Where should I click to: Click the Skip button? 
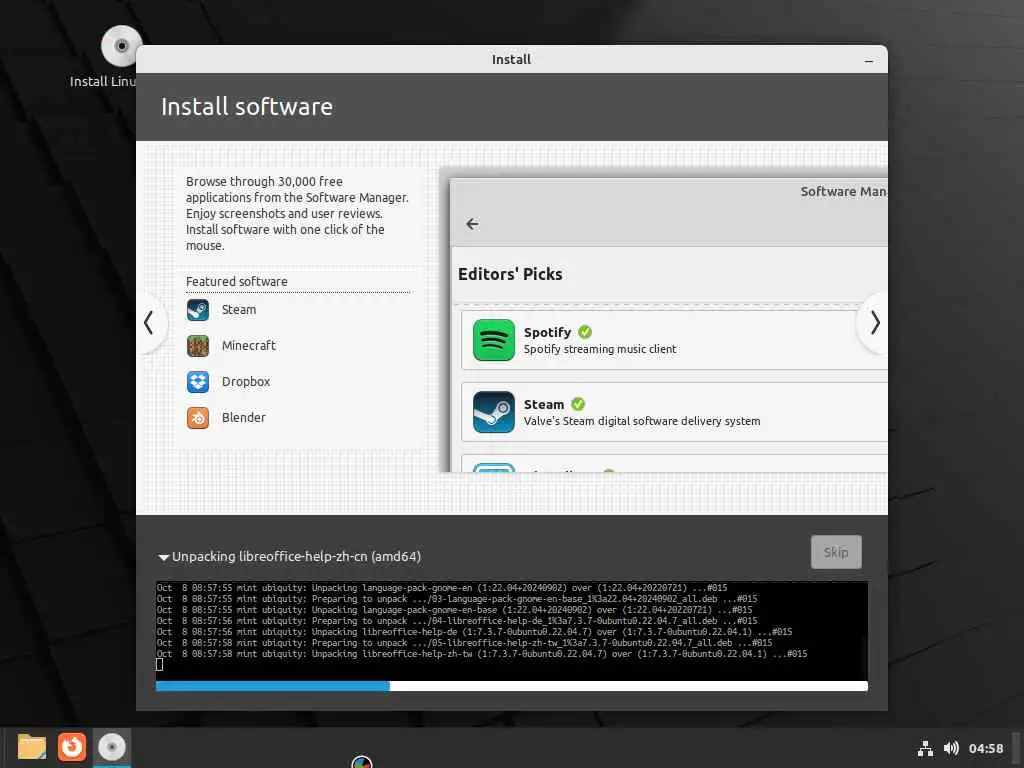[836, 552]
